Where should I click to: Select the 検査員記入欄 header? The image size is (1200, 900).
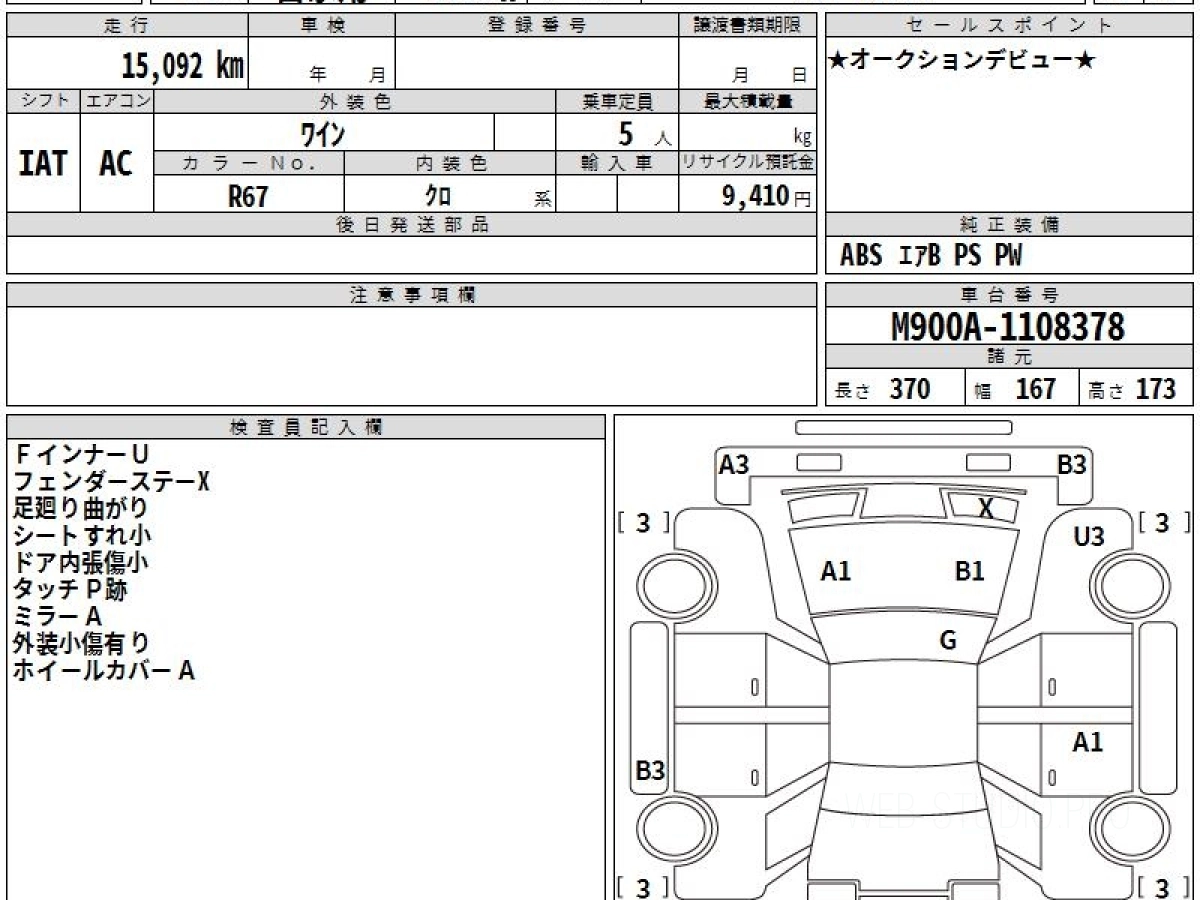point(306,427)
